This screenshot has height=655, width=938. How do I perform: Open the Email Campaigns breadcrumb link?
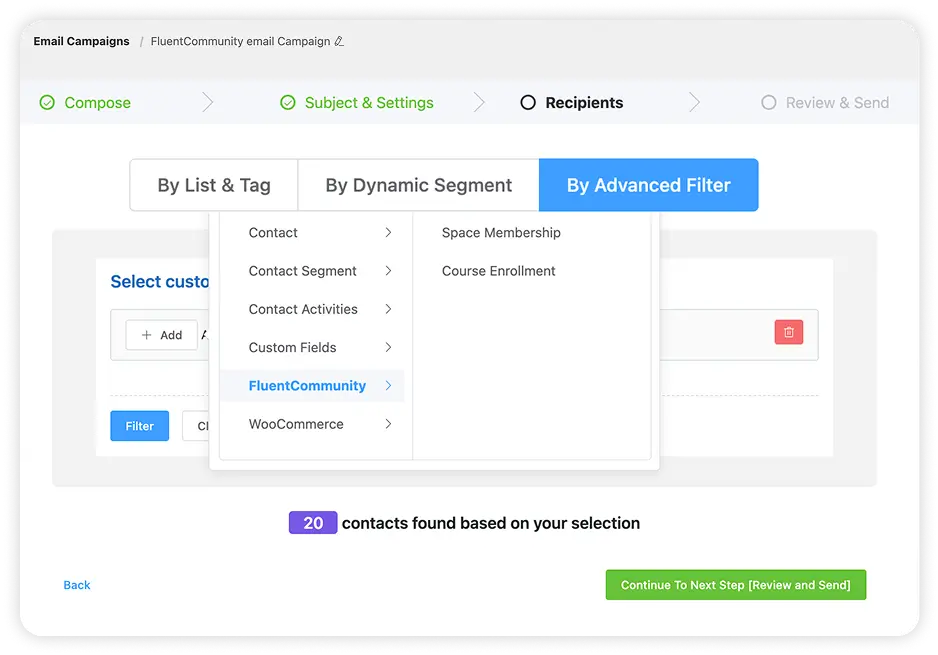tap(81, 41)
